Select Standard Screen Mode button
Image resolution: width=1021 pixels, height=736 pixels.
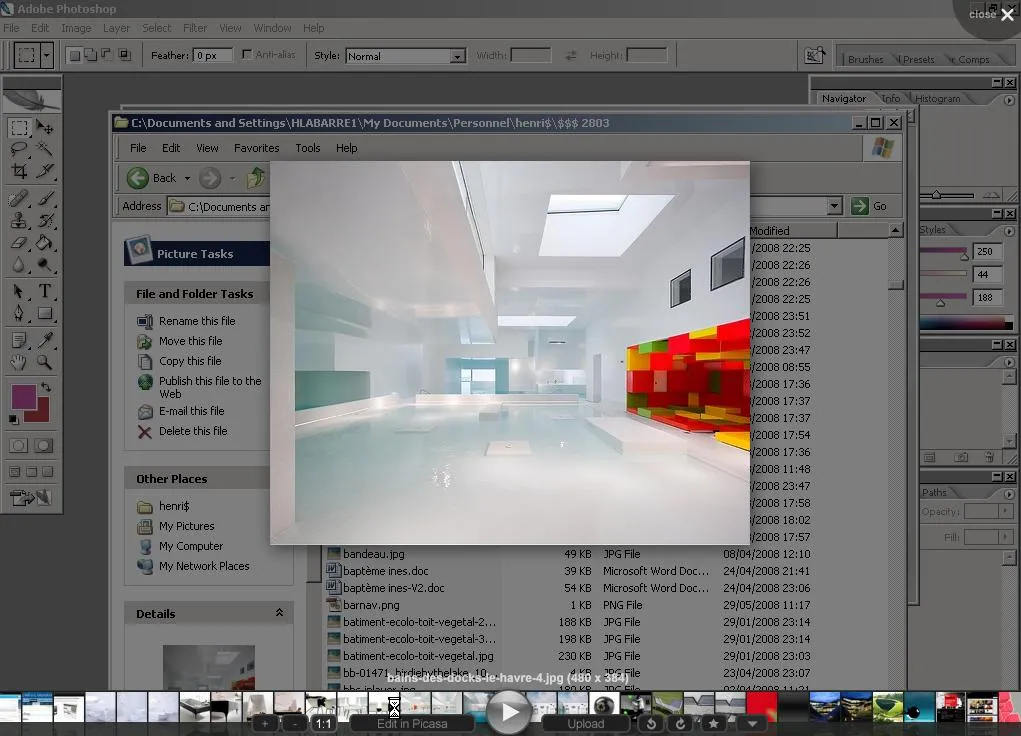(x=15, y=472)
